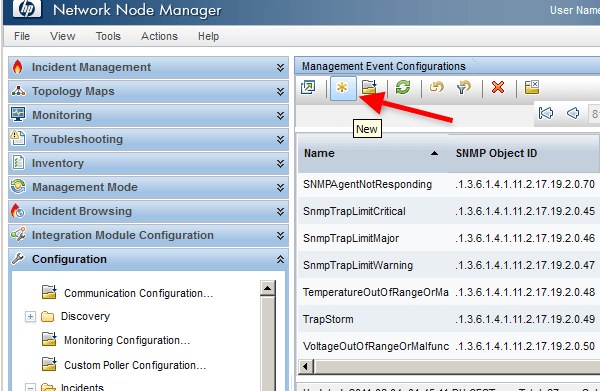Expand the Inventory workspace

[x=280, y=164]
